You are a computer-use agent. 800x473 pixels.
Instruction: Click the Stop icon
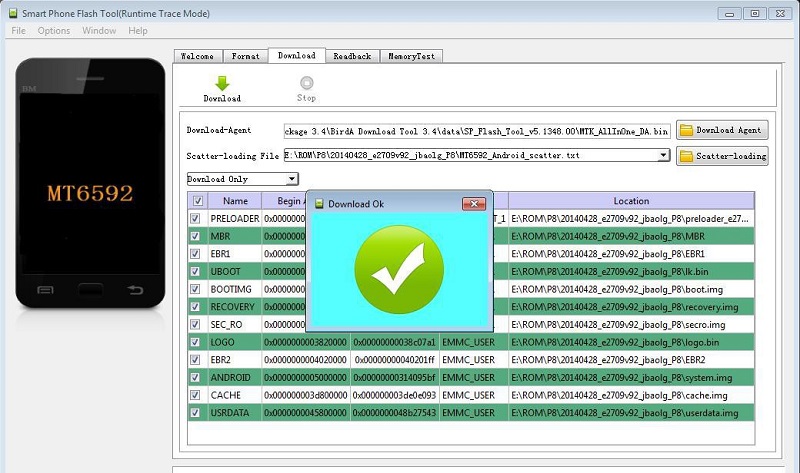click(307, 83)
